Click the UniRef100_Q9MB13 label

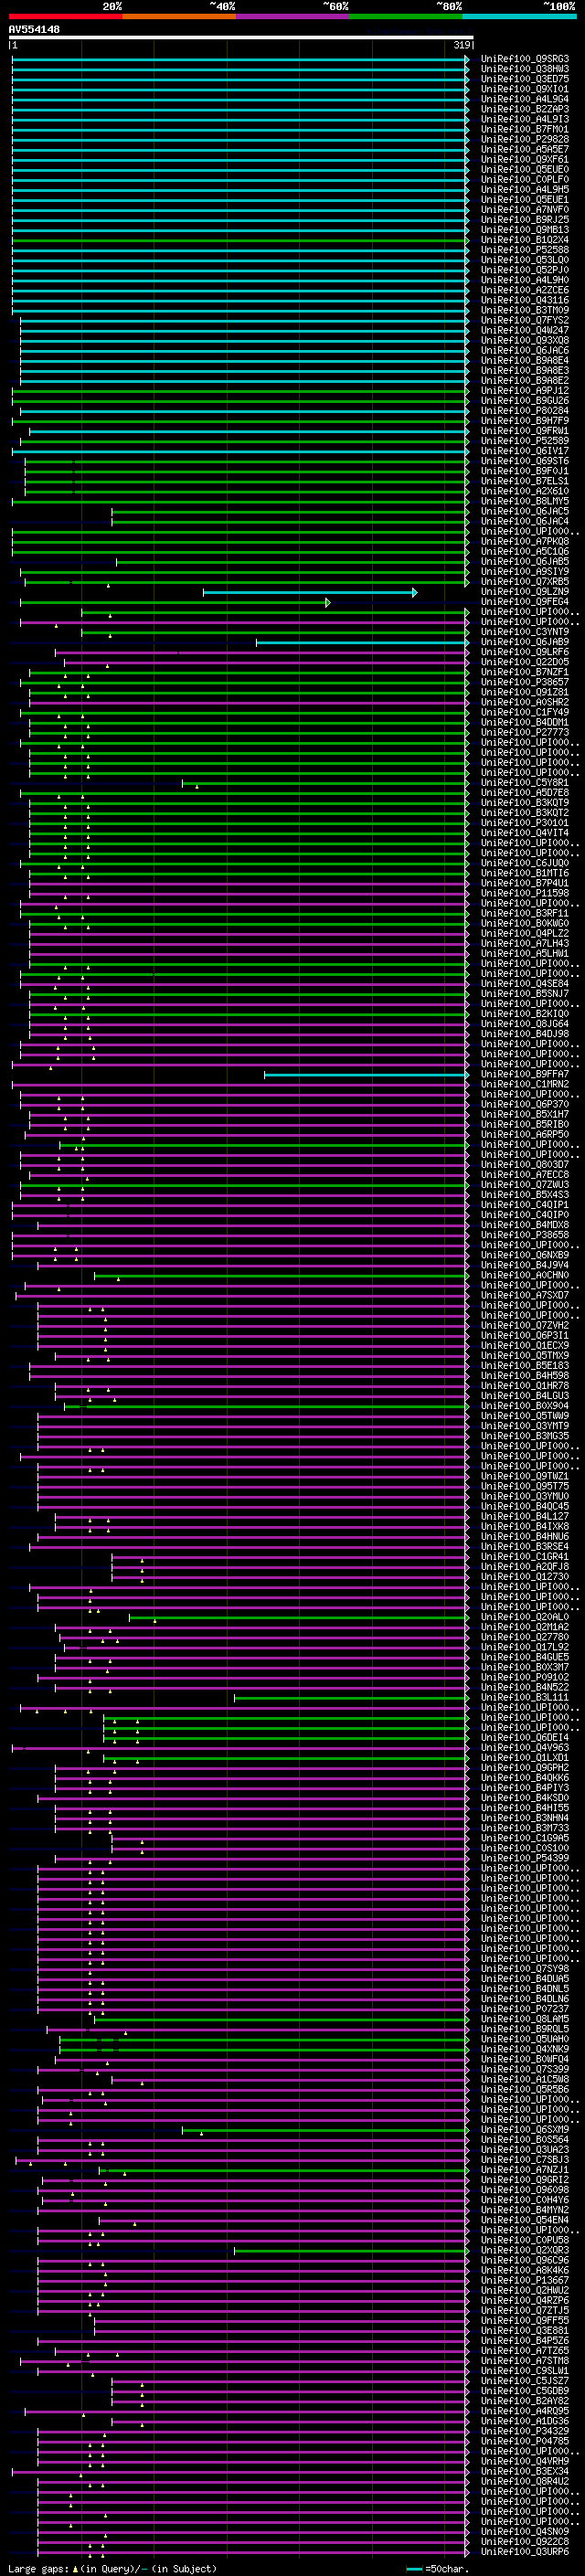[x=524, y=230]
